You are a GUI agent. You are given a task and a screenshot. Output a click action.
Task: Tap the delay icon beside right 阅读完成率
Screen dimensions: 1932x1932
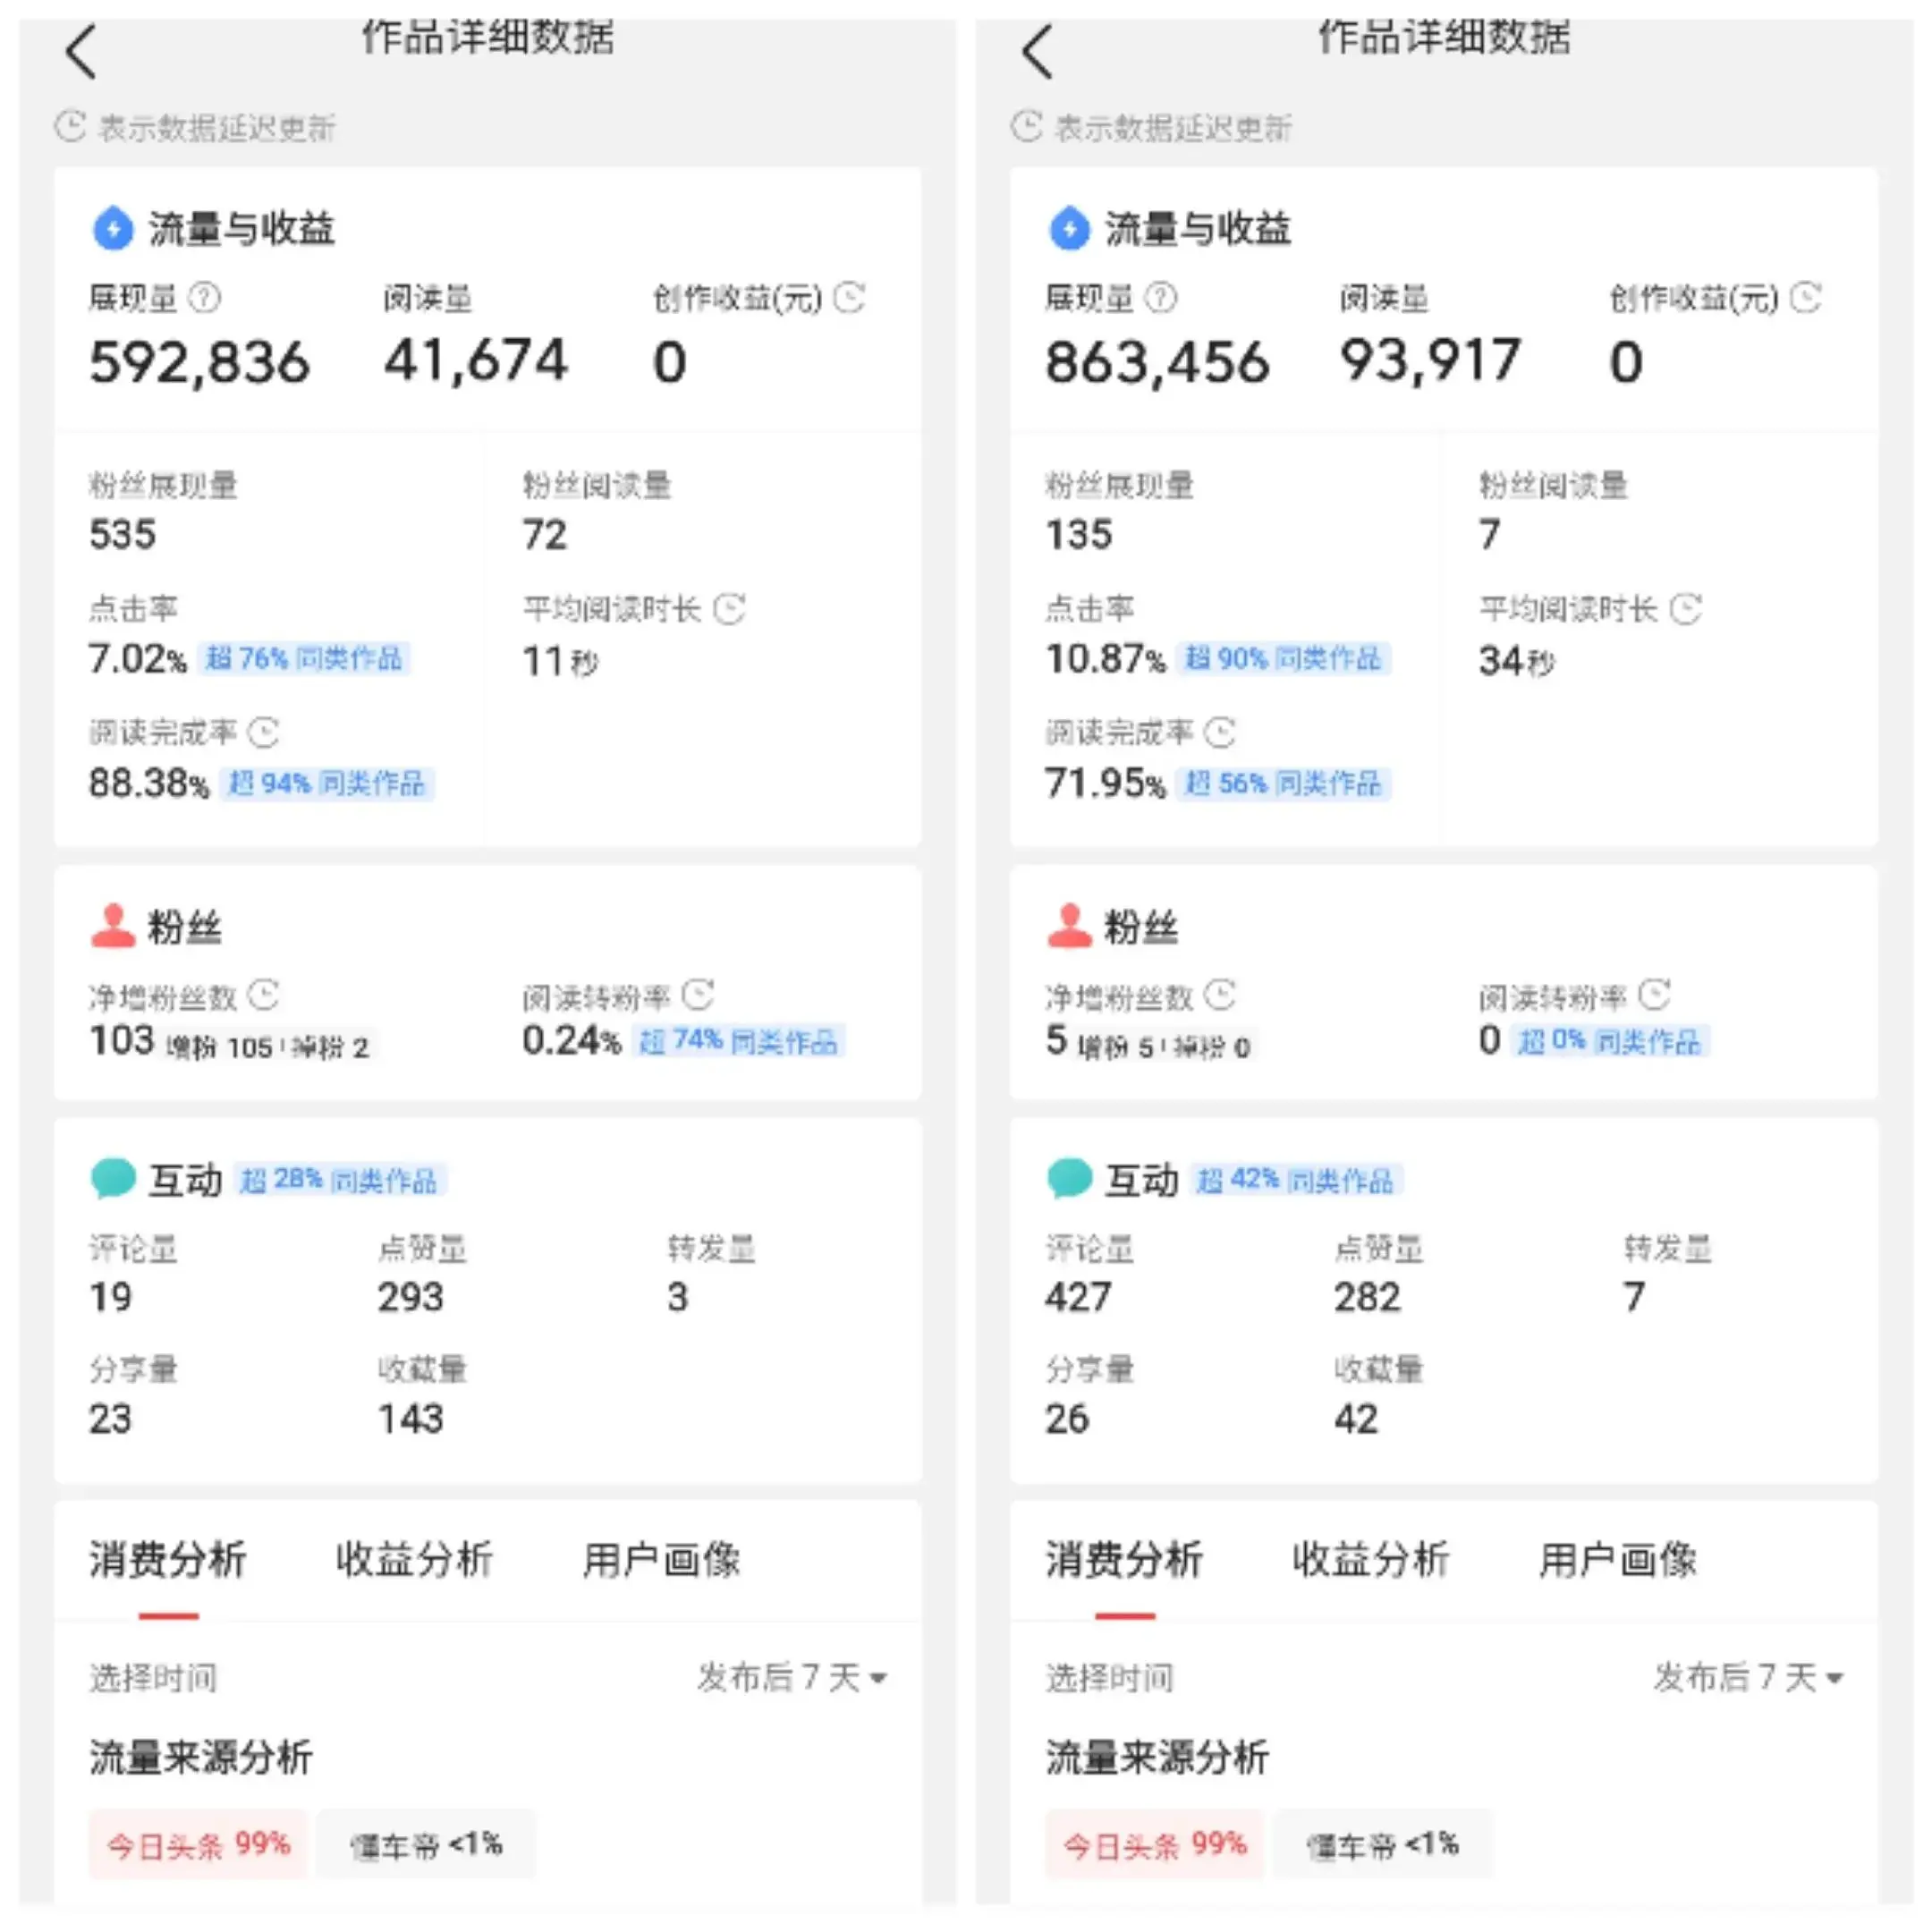pyautogui.click(x=1219, y=732)
